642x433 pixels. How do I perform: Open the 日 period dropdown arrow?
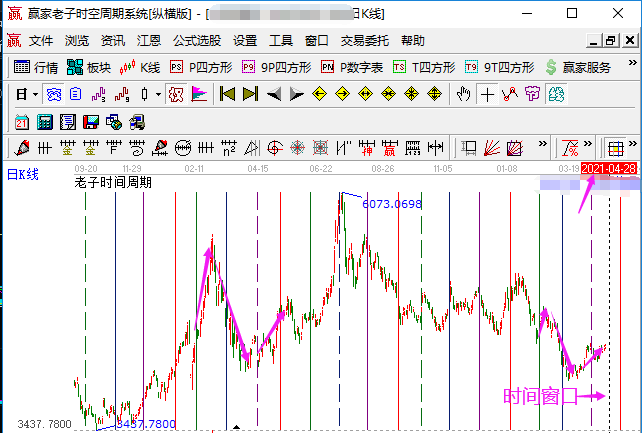[x=36, y=95]
